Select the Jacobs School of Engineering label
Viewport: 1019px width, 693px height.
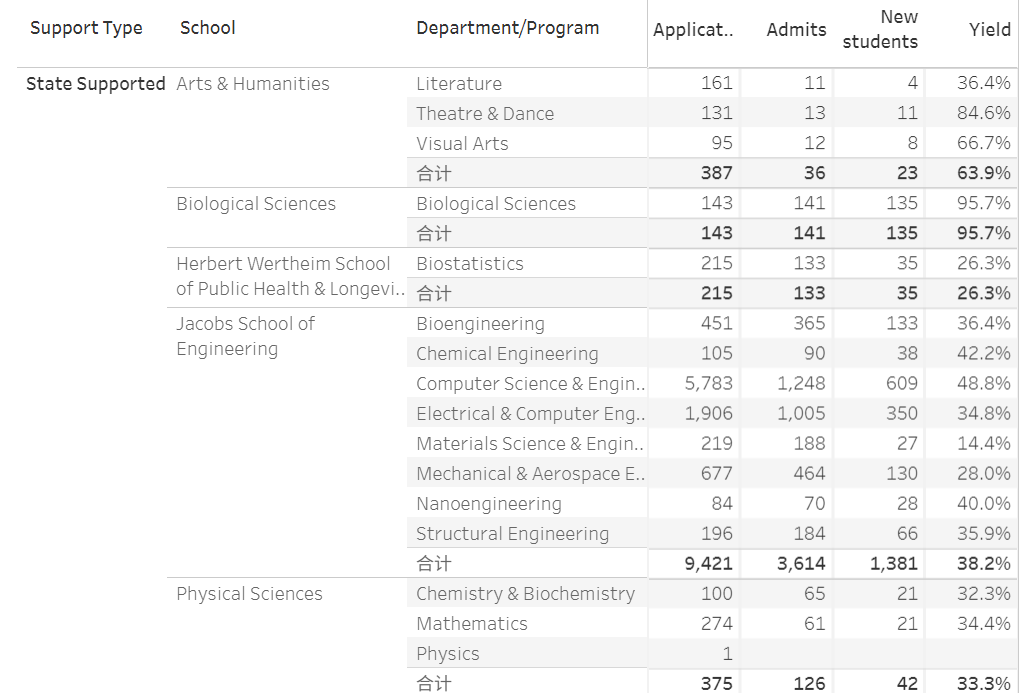(245, 336)
